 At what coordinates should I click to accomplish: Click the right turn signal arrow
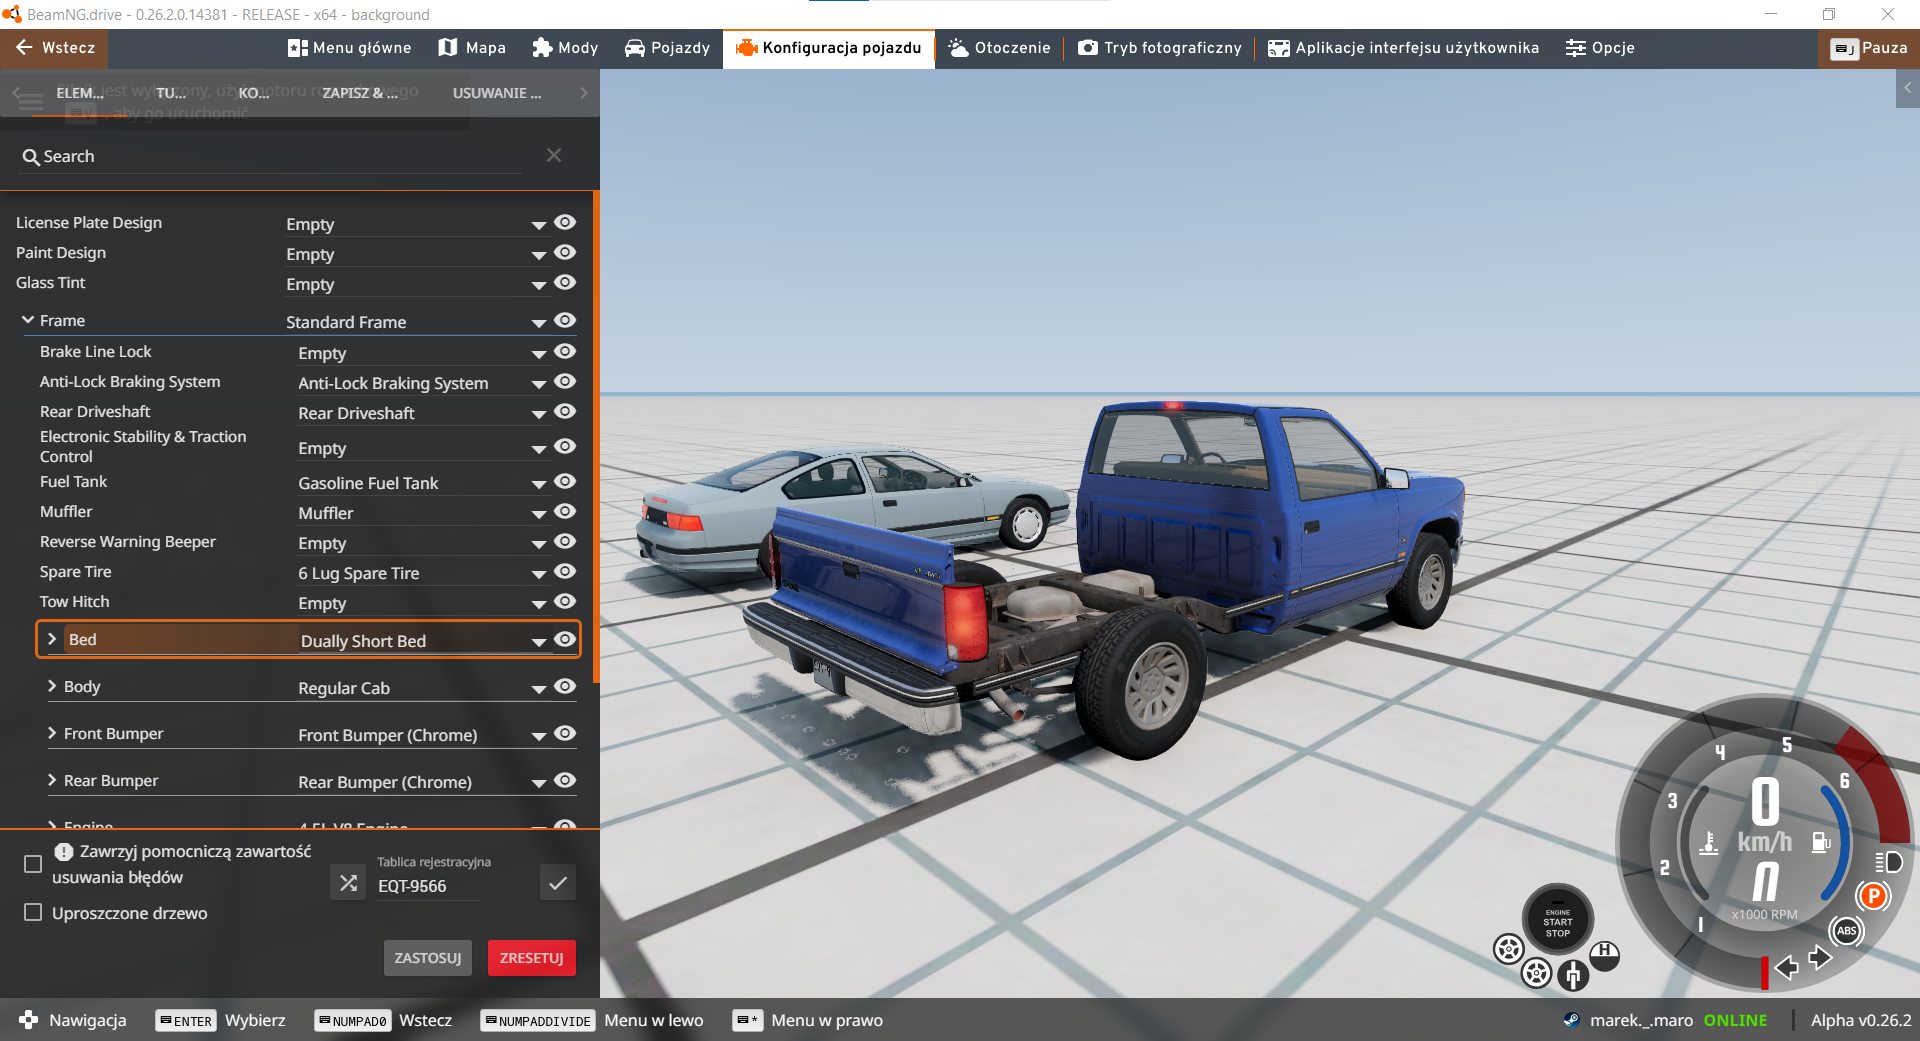pos(1820,958)
